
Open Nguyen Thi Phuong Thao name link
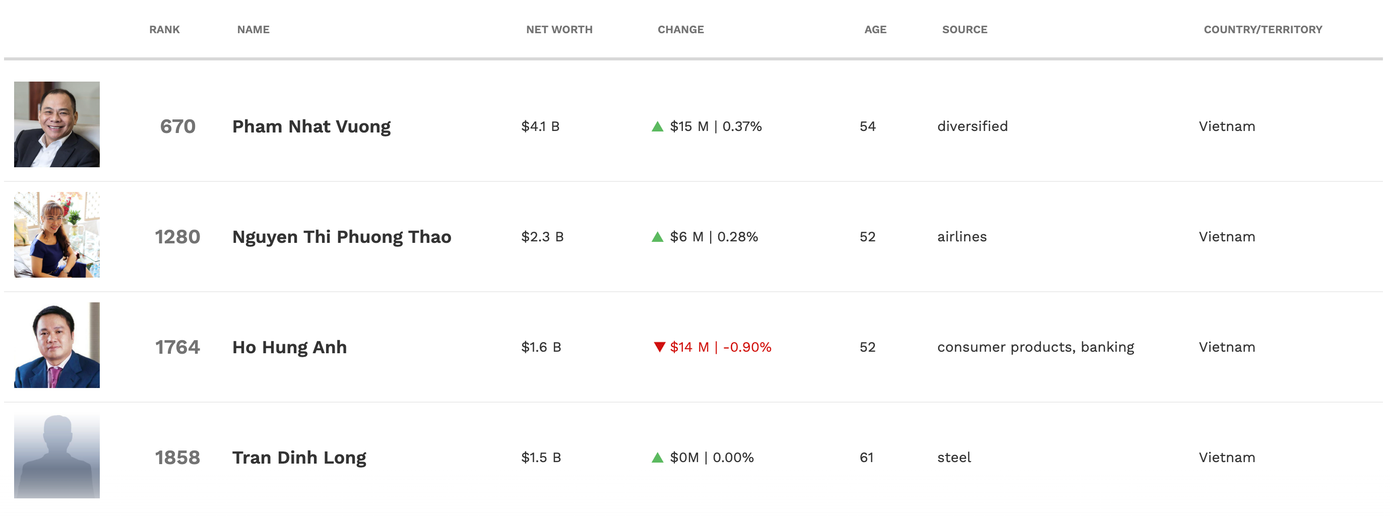341,237
